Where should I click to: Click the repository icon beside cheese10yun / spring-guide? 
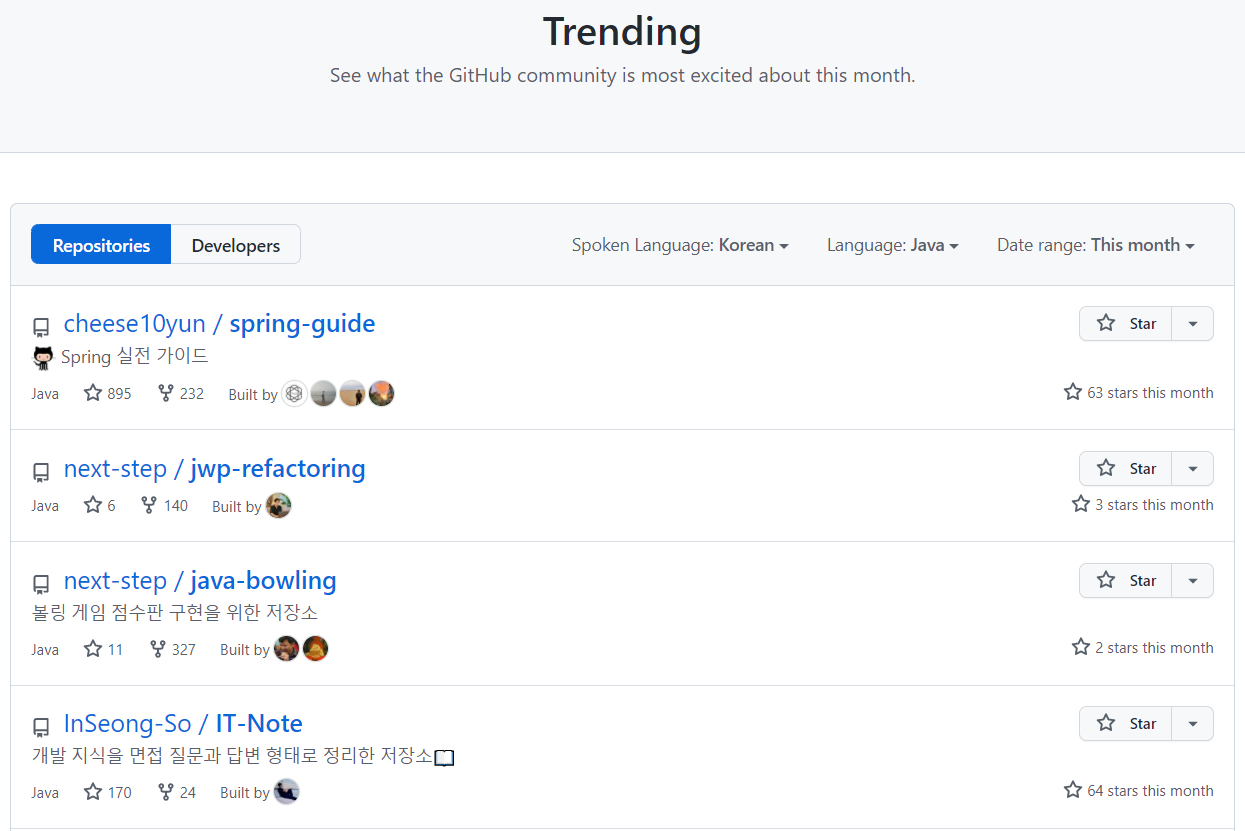41,327
